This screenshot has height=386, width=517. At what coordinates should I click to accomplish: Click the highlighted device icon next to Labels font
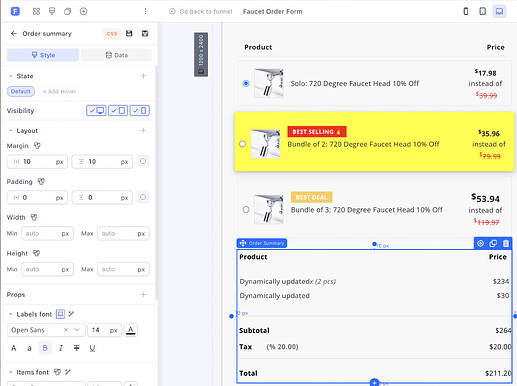(x=60, y=314)
